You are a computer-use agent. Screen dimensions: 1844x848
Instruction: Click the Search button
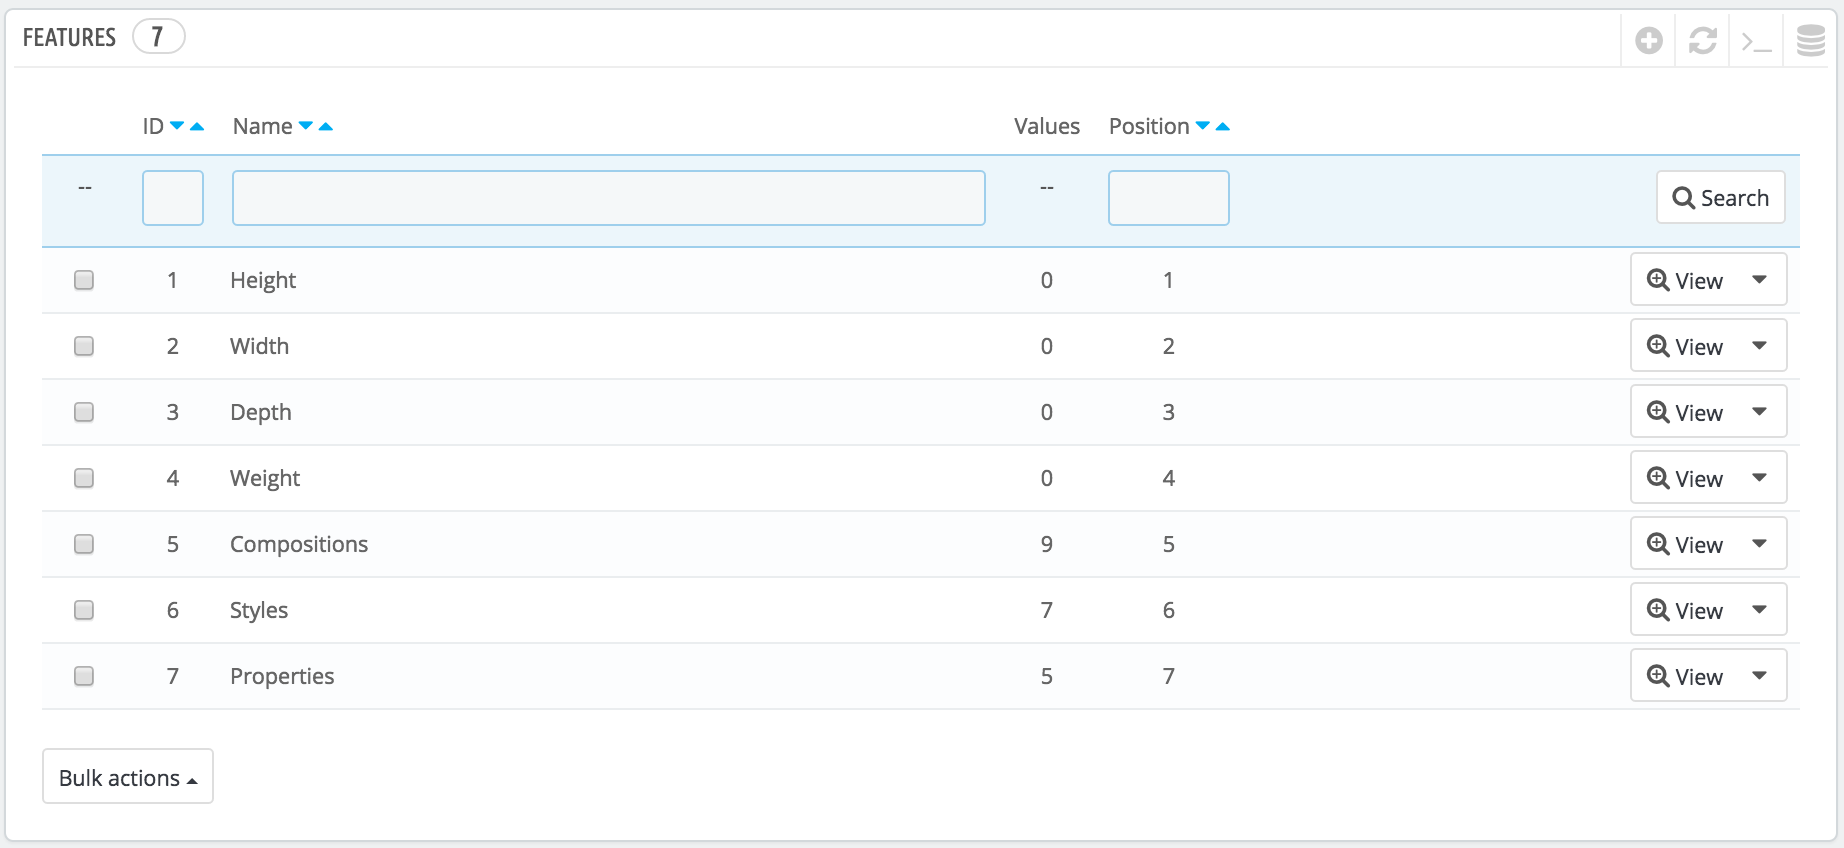(x=1720, y=198)
